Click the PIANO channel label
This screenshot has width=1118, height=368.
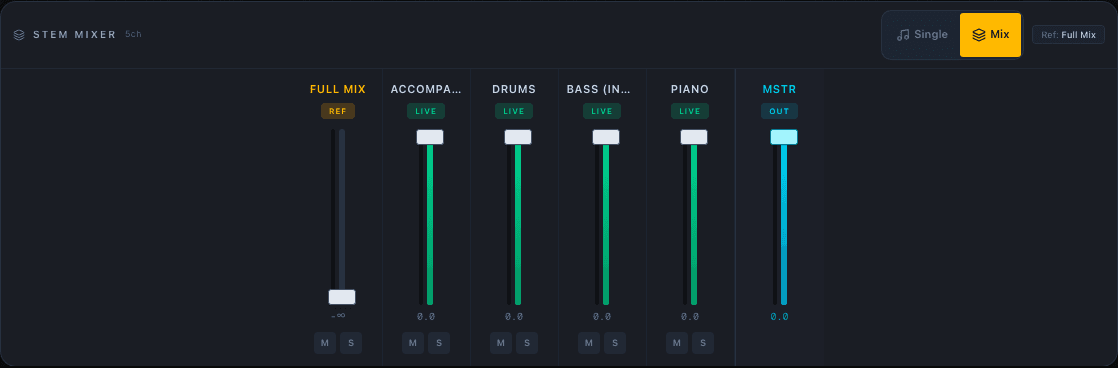(x=690, y=89)
